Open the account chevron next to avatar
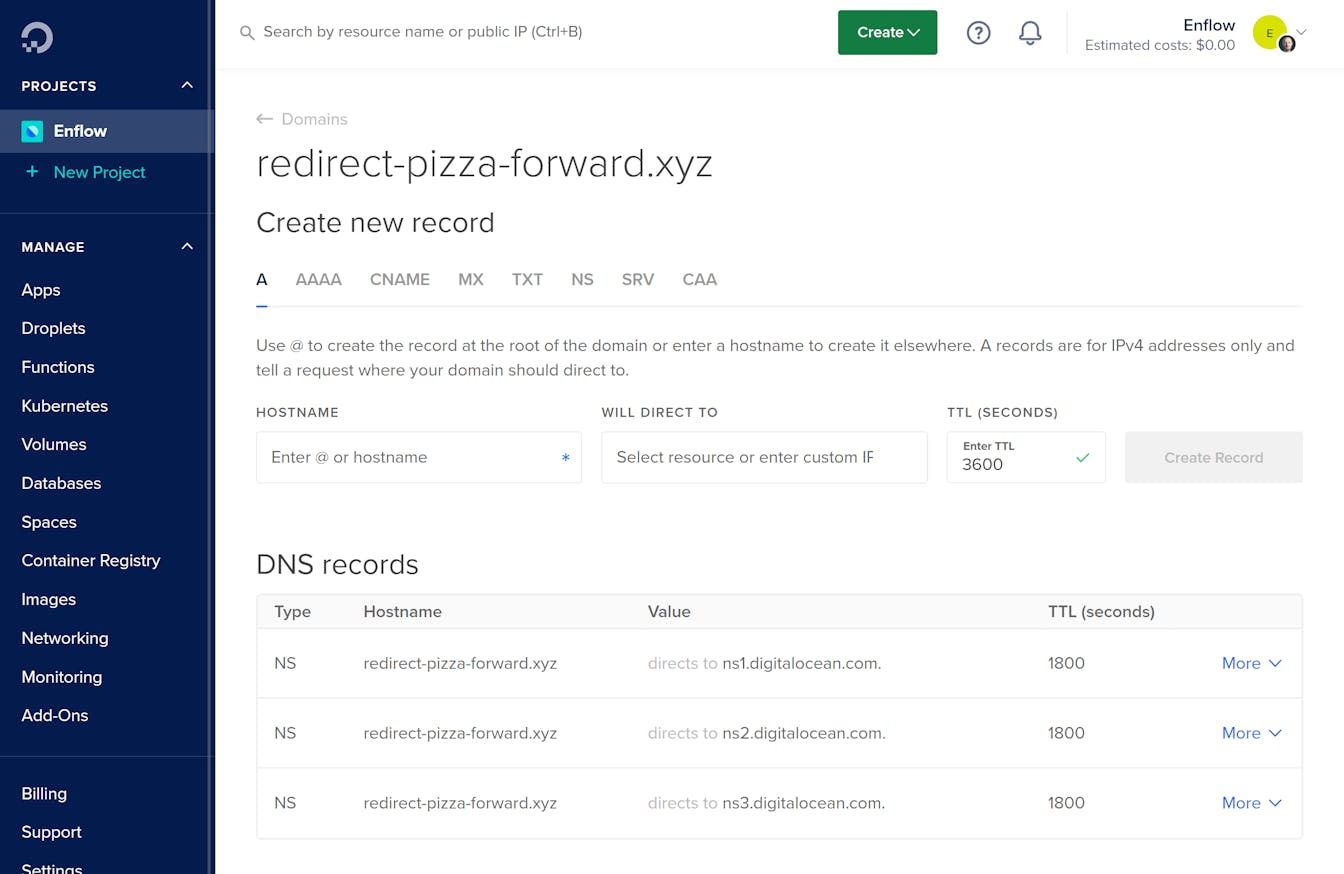This screenshot has width=1344, height=874. pyautogui.click(x=1300, y=33)
